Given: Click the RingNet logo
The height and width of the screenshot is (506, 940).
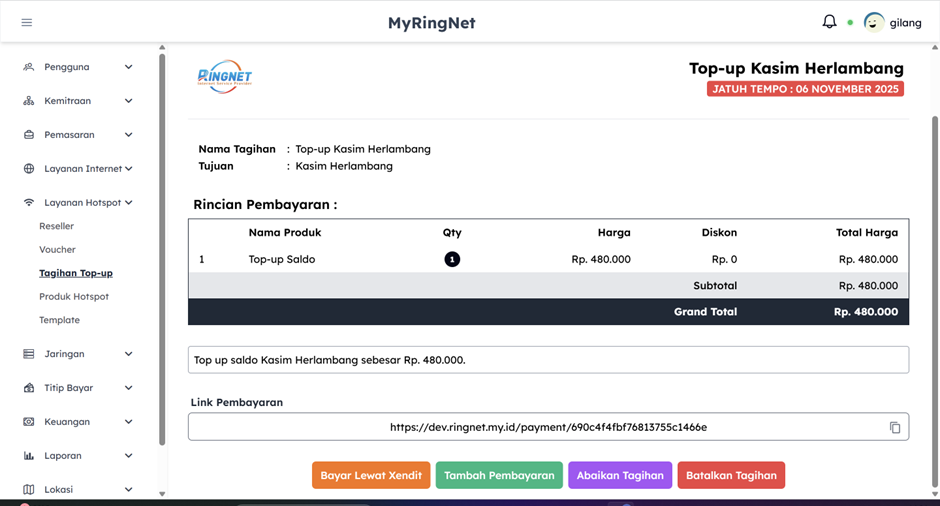Looking at the screenshot, I should pos(225,77).
